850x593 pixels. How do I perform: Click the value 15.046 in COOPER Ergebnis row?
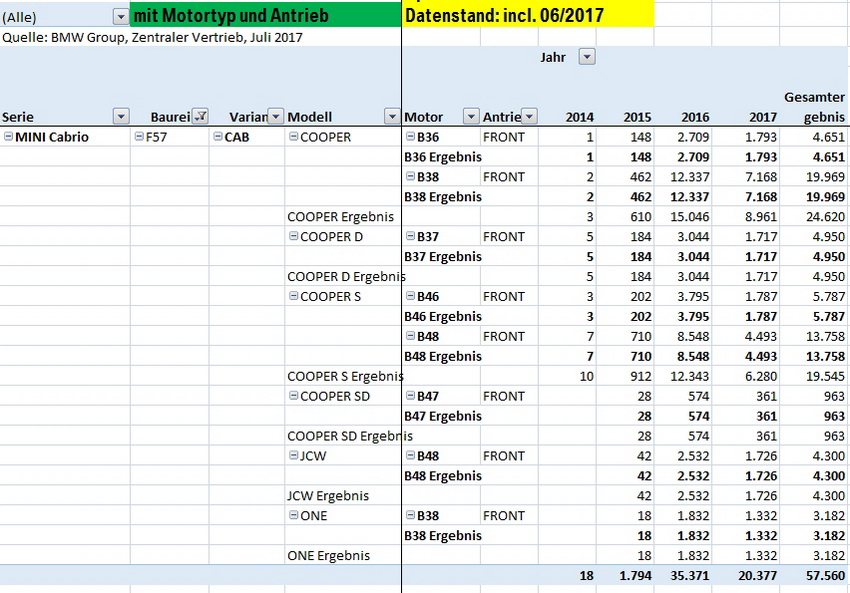coord(690,217)
